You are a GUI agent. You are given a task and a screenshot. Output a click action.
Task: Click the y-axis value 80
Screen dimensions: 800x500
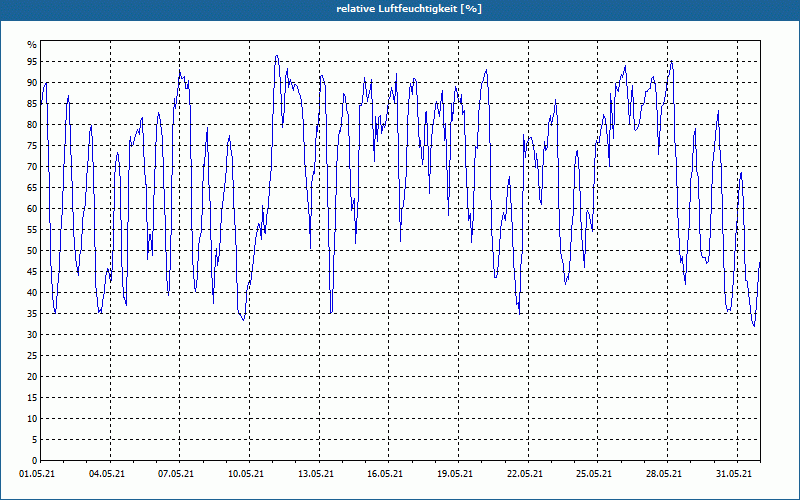click(x=32, y=124)
